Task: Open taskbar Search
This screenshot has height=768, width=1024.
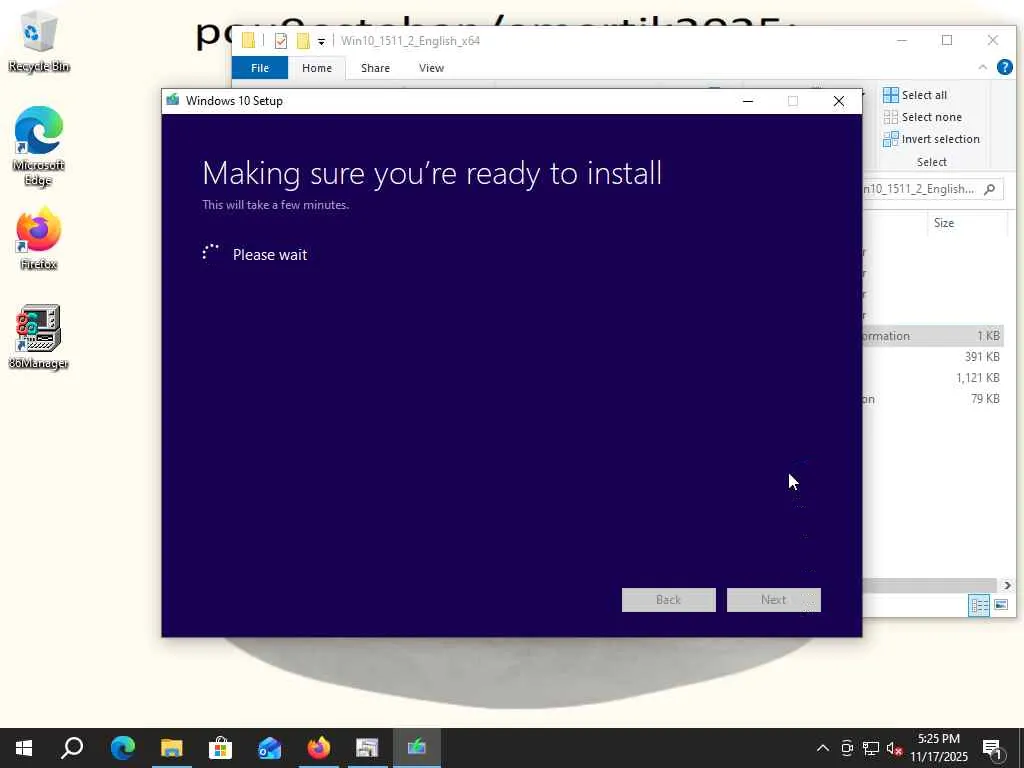Action: click(72, 748)
